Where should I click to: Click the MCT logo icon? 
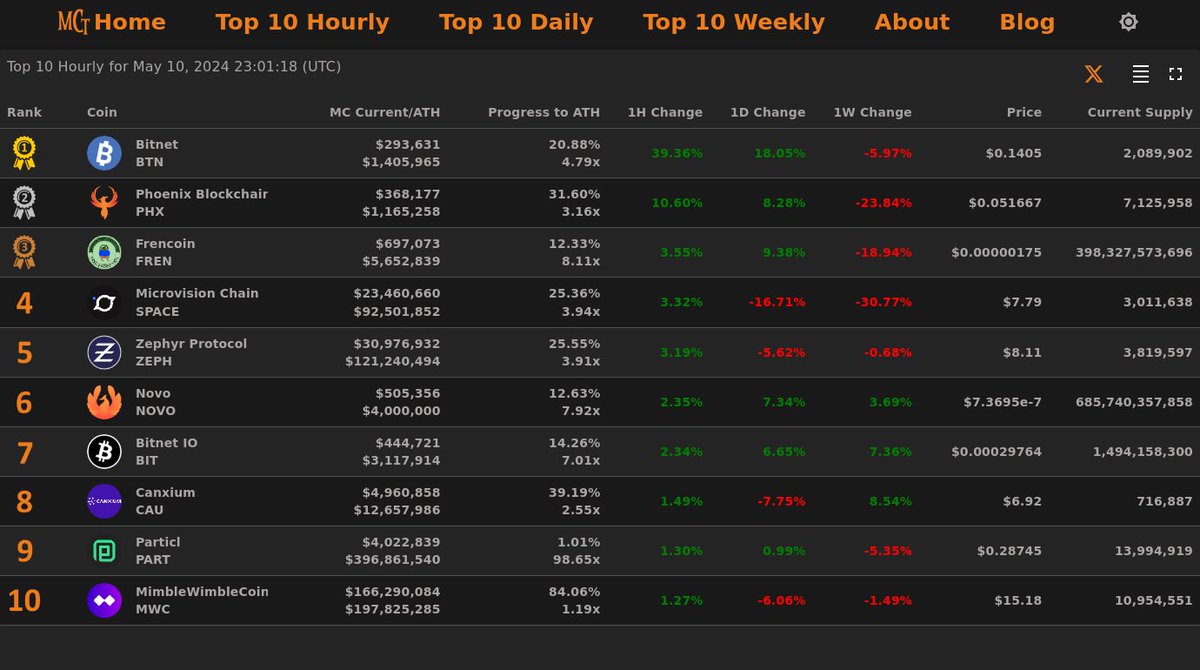click(74, 22)
